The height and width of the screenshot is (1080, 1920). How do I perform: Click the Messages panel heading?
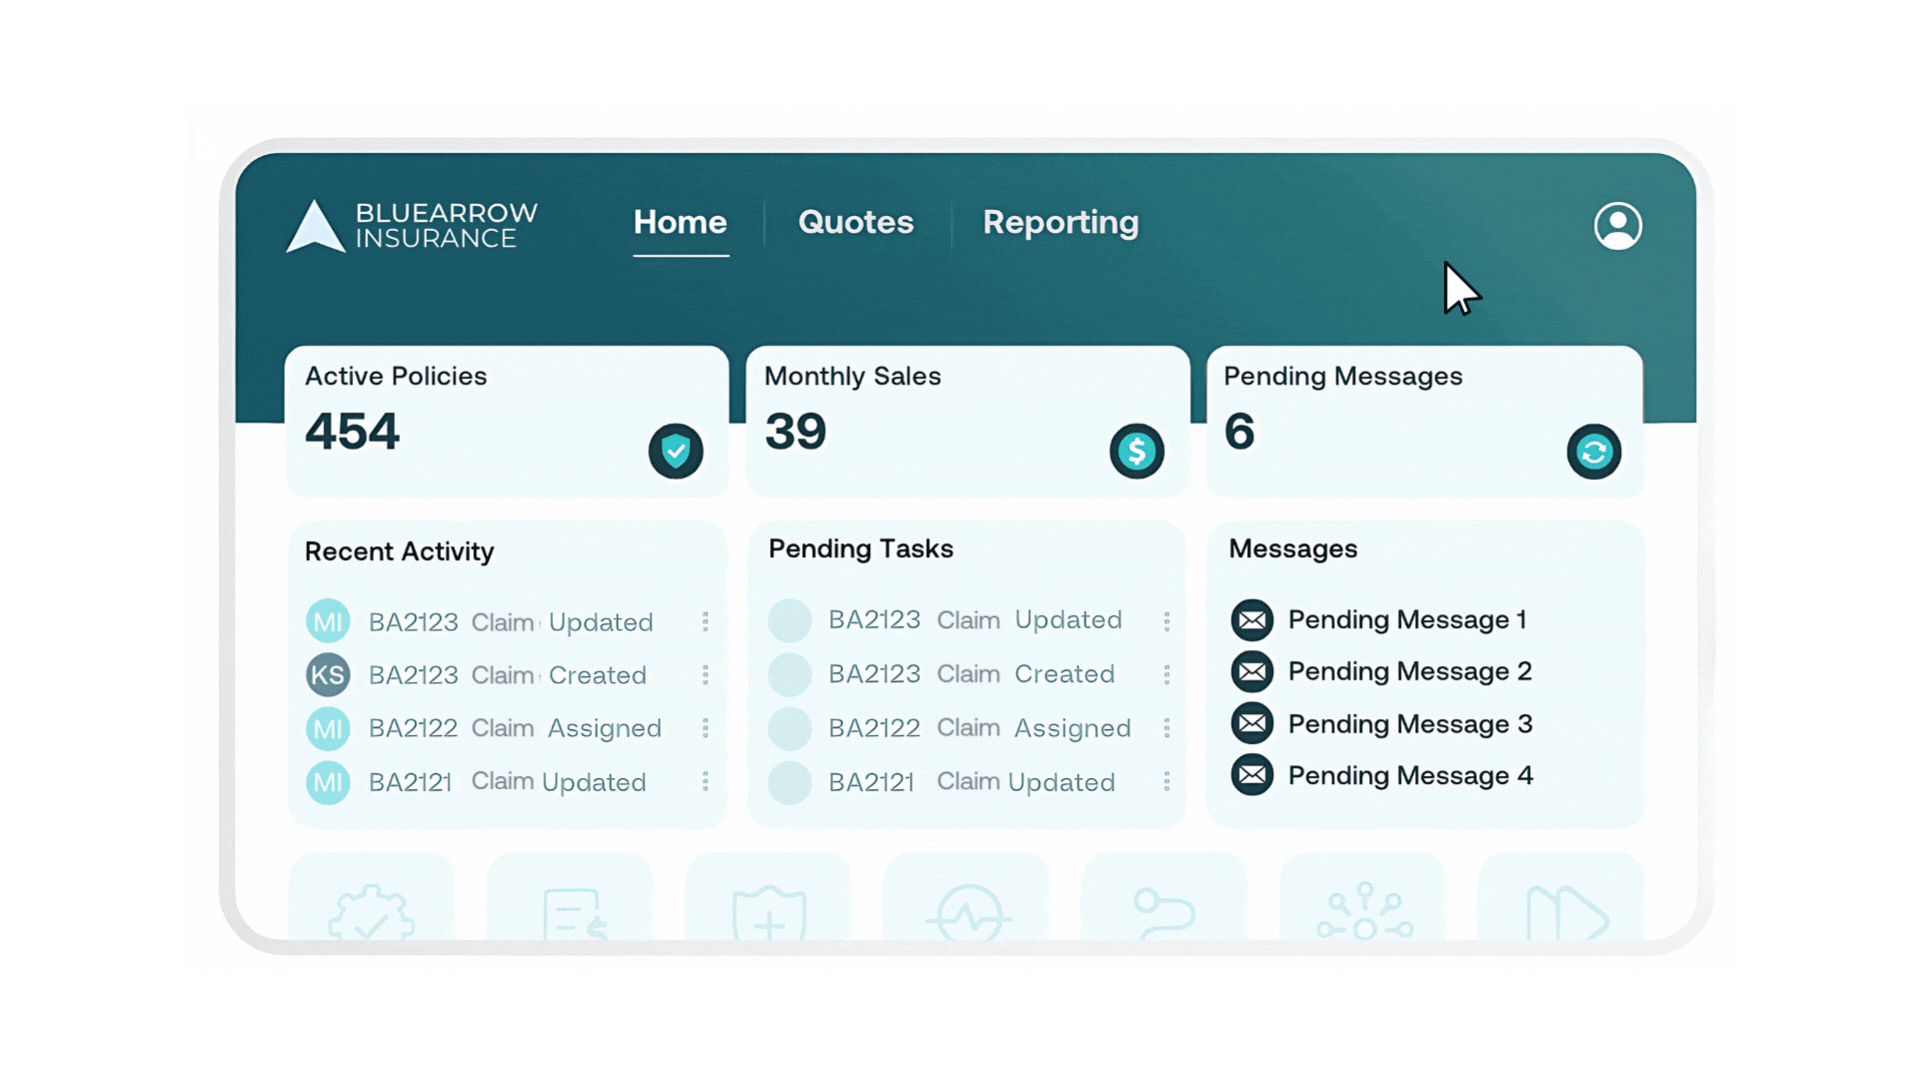point(1293,549)
